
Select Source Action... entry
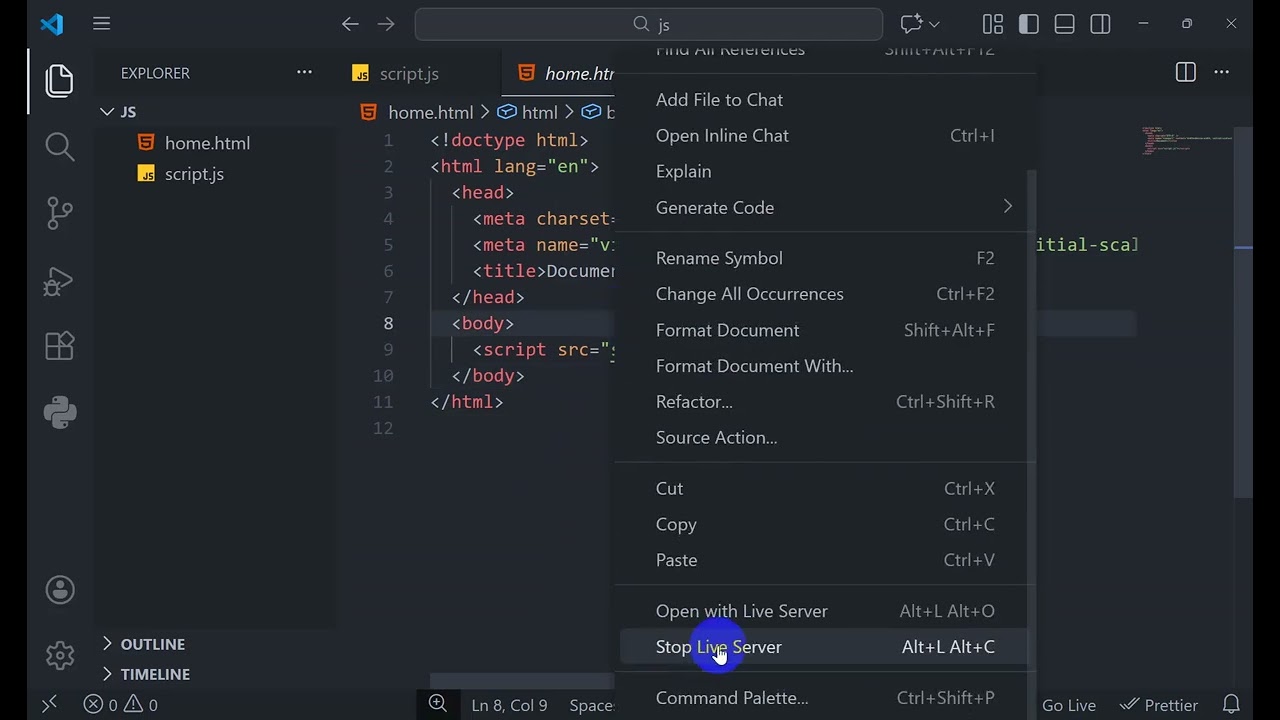point(825,437)
